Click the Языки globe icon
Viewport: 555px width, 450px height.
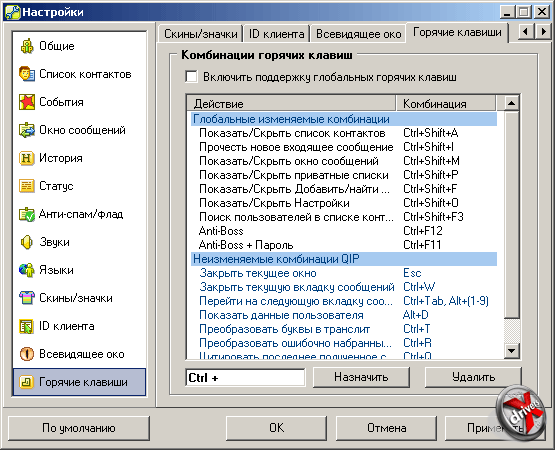pos(27,270)
